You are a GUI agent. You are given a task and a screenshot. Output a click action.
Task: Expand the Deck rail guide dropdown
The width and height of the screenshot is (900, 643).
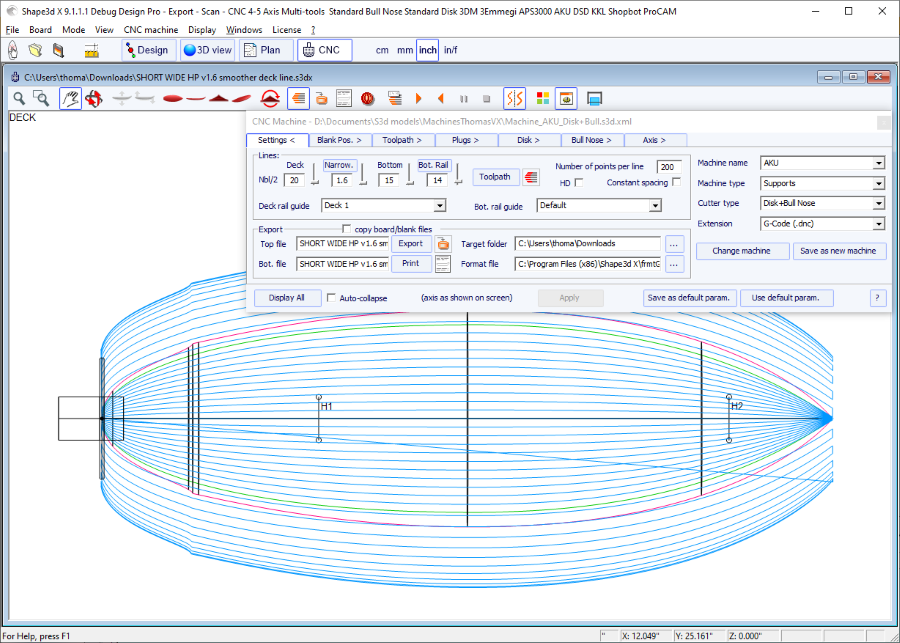point(439,206)
